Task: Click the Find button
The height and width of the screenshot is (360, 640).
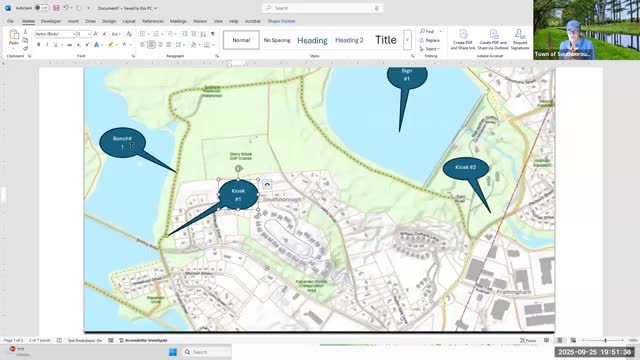Action: click(427, 31)
